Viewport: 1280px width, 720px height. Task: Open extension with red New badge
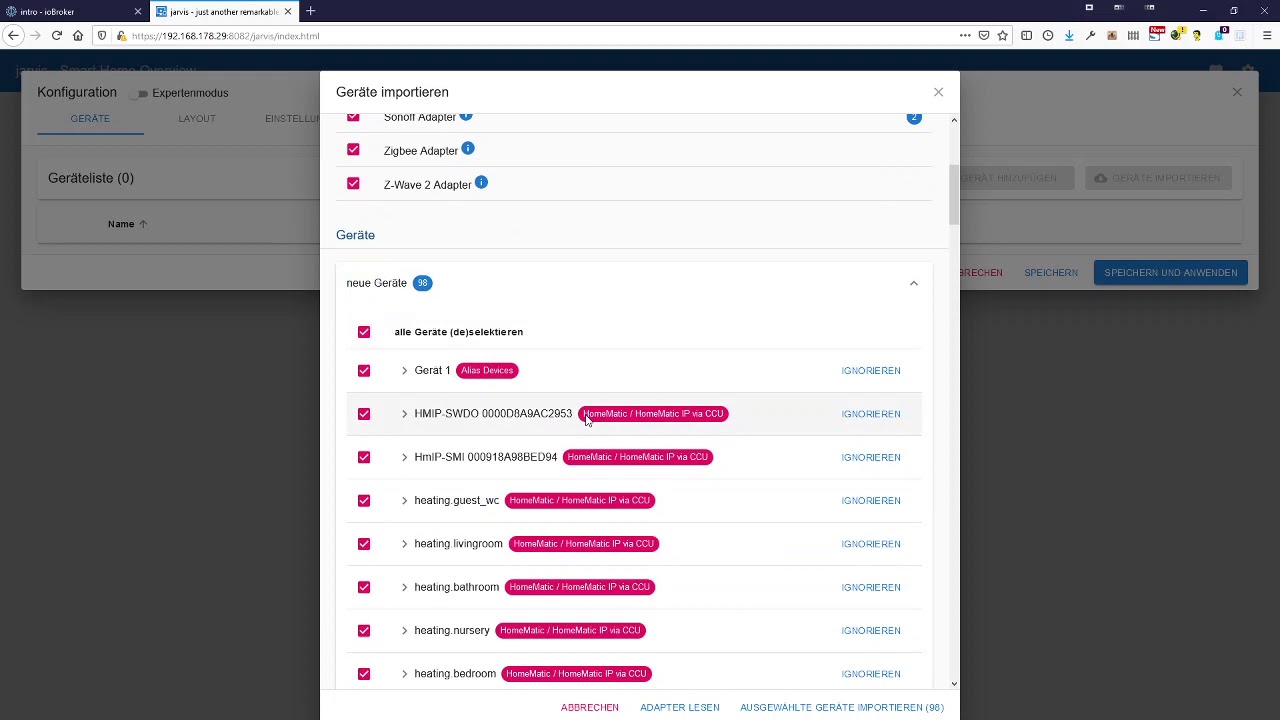point(1155,35)
